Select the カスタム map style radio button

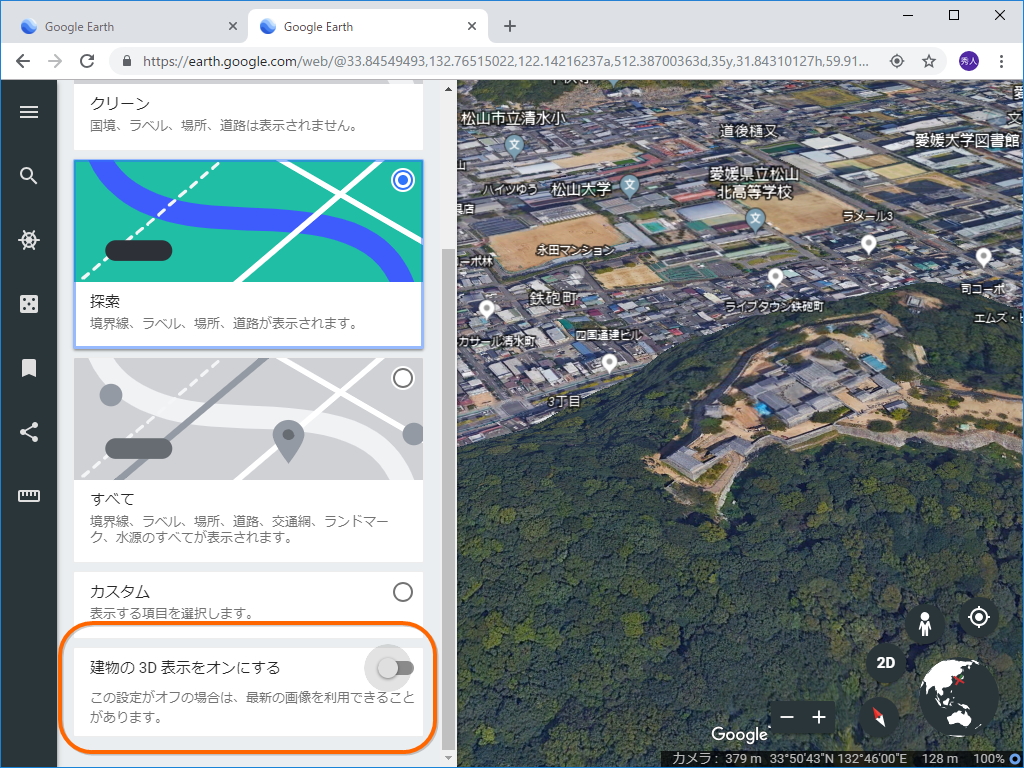coord(403,592)
